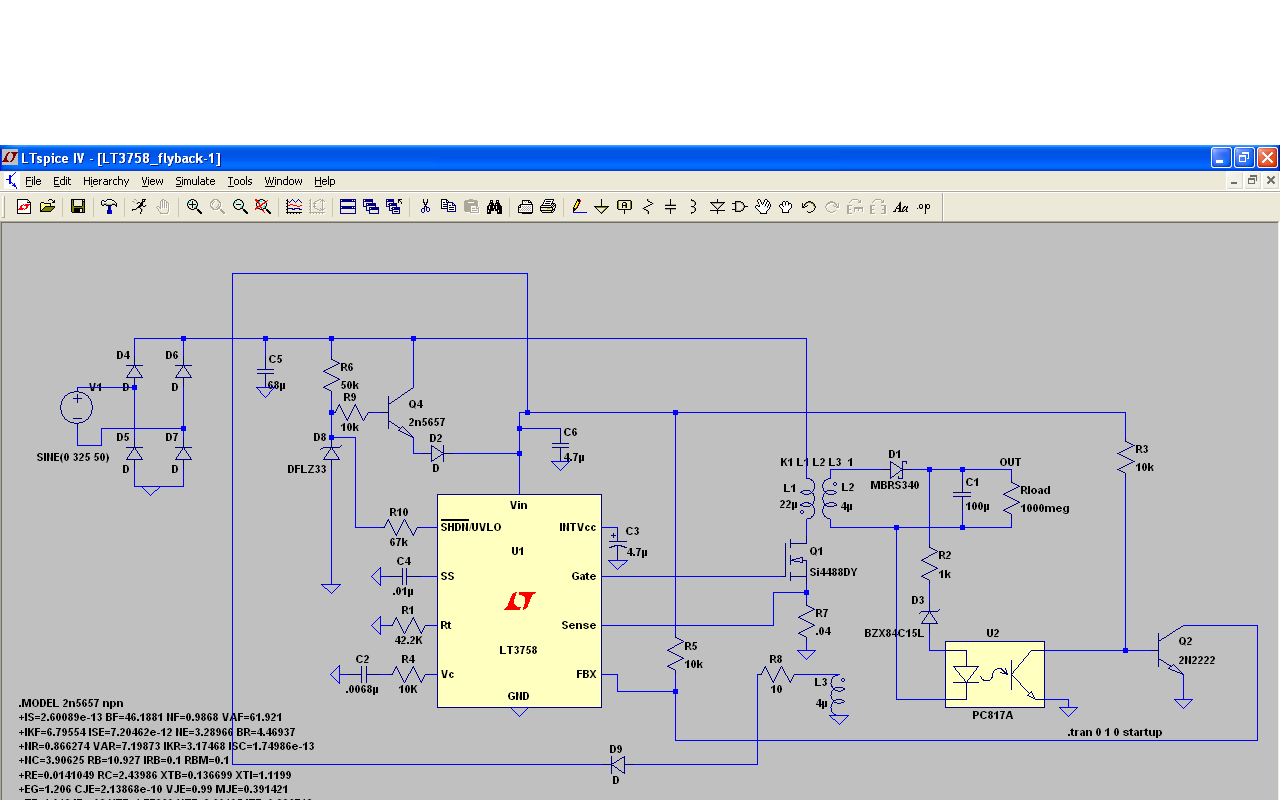Click the K1 L1 L2 L3 1 coupling text
This screenshot has width=1280, height=800.
pos(816,462)
